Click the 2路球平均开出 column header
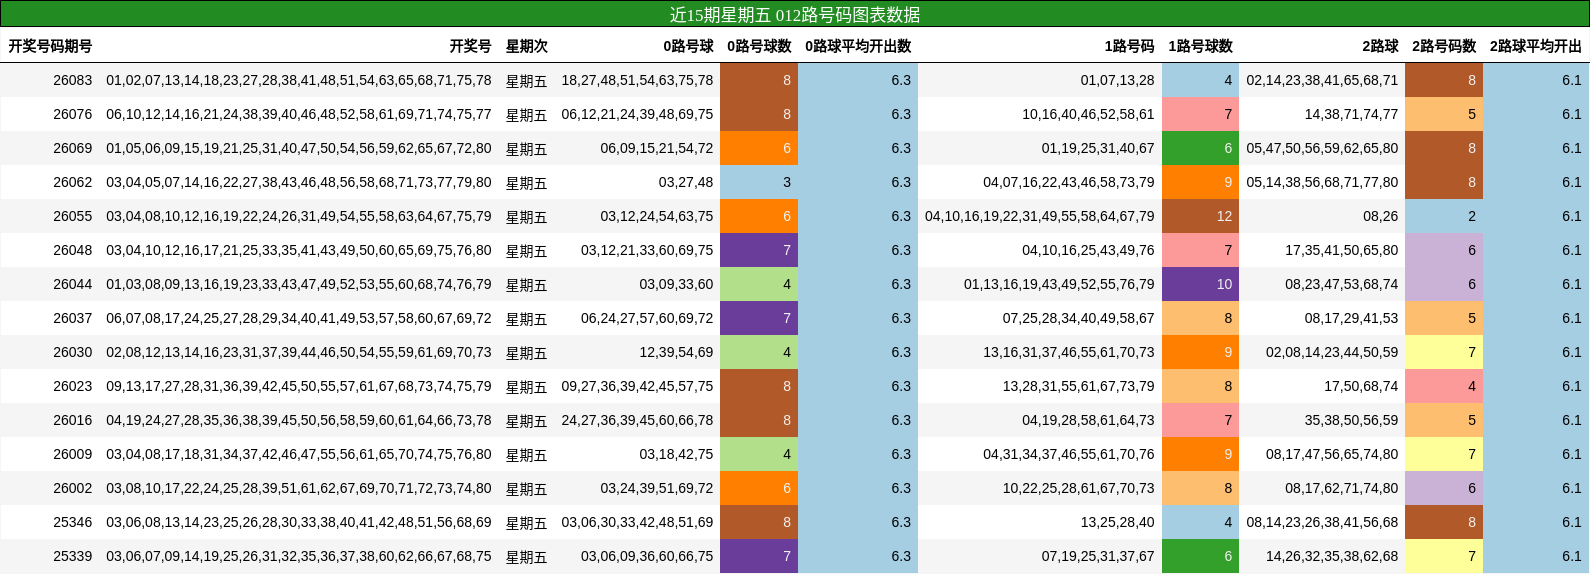This screenshot has height=574, width=1590. 1536,46
